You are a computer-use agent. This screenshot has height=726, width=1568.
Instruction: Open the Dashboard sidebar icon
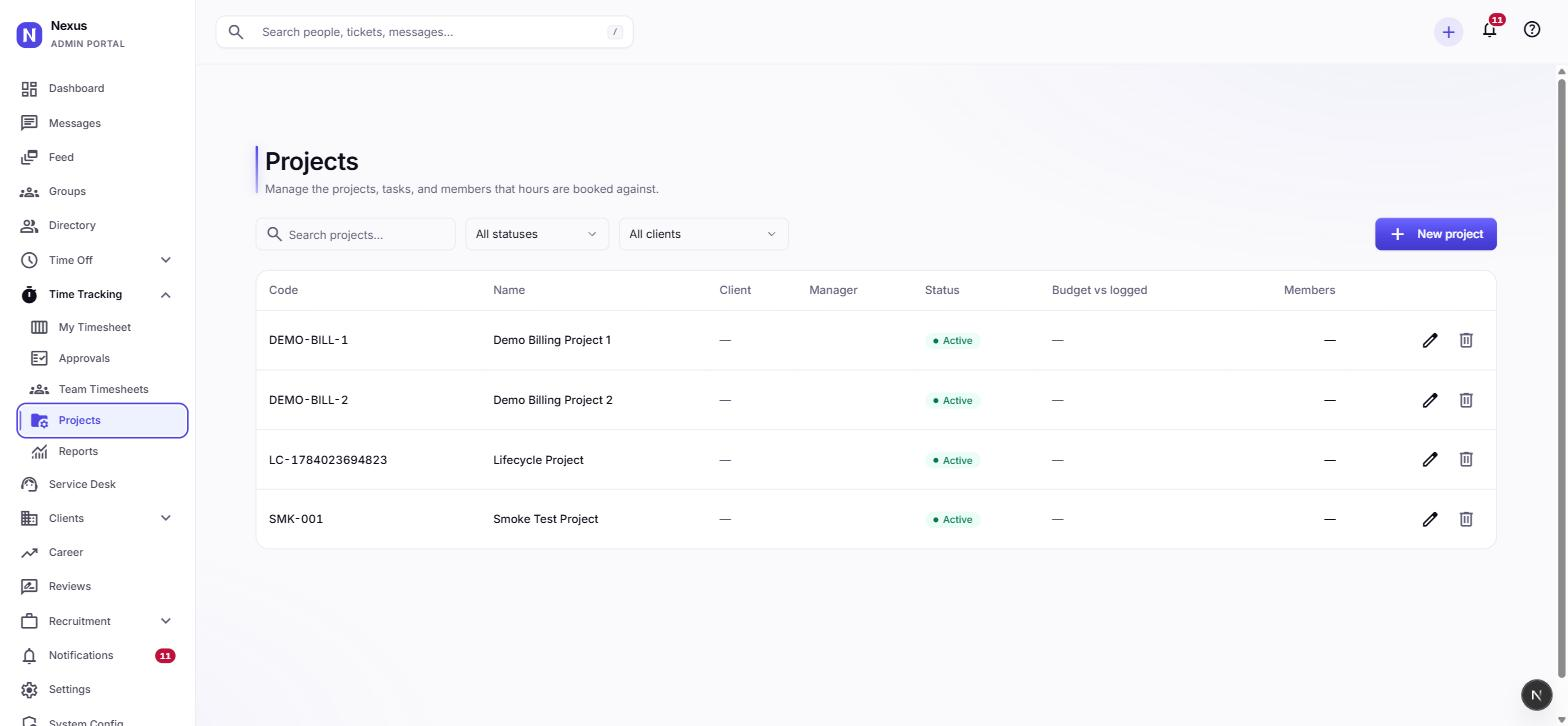(29, 89)
